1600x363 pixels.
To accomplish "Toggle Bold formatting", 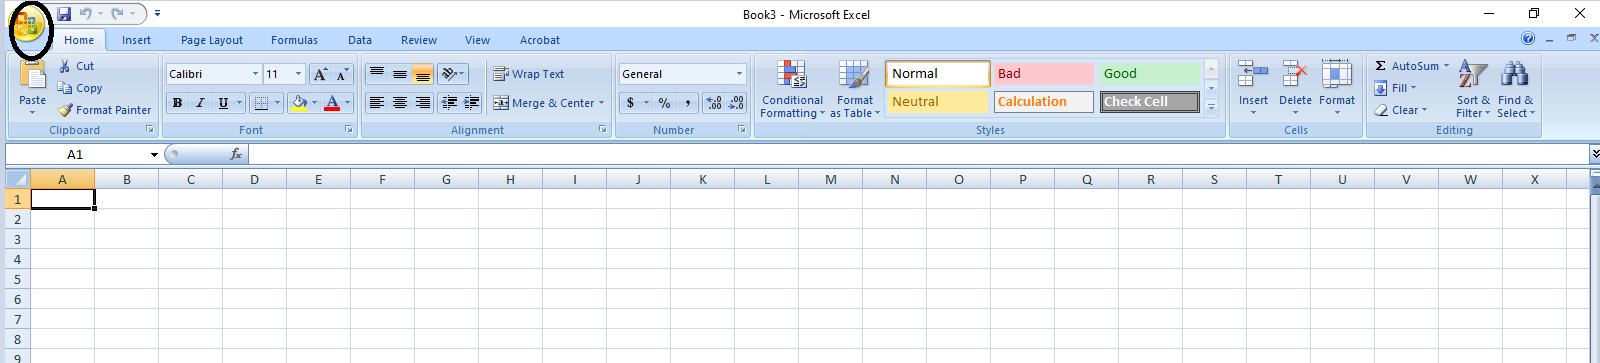I will (178, 103).
